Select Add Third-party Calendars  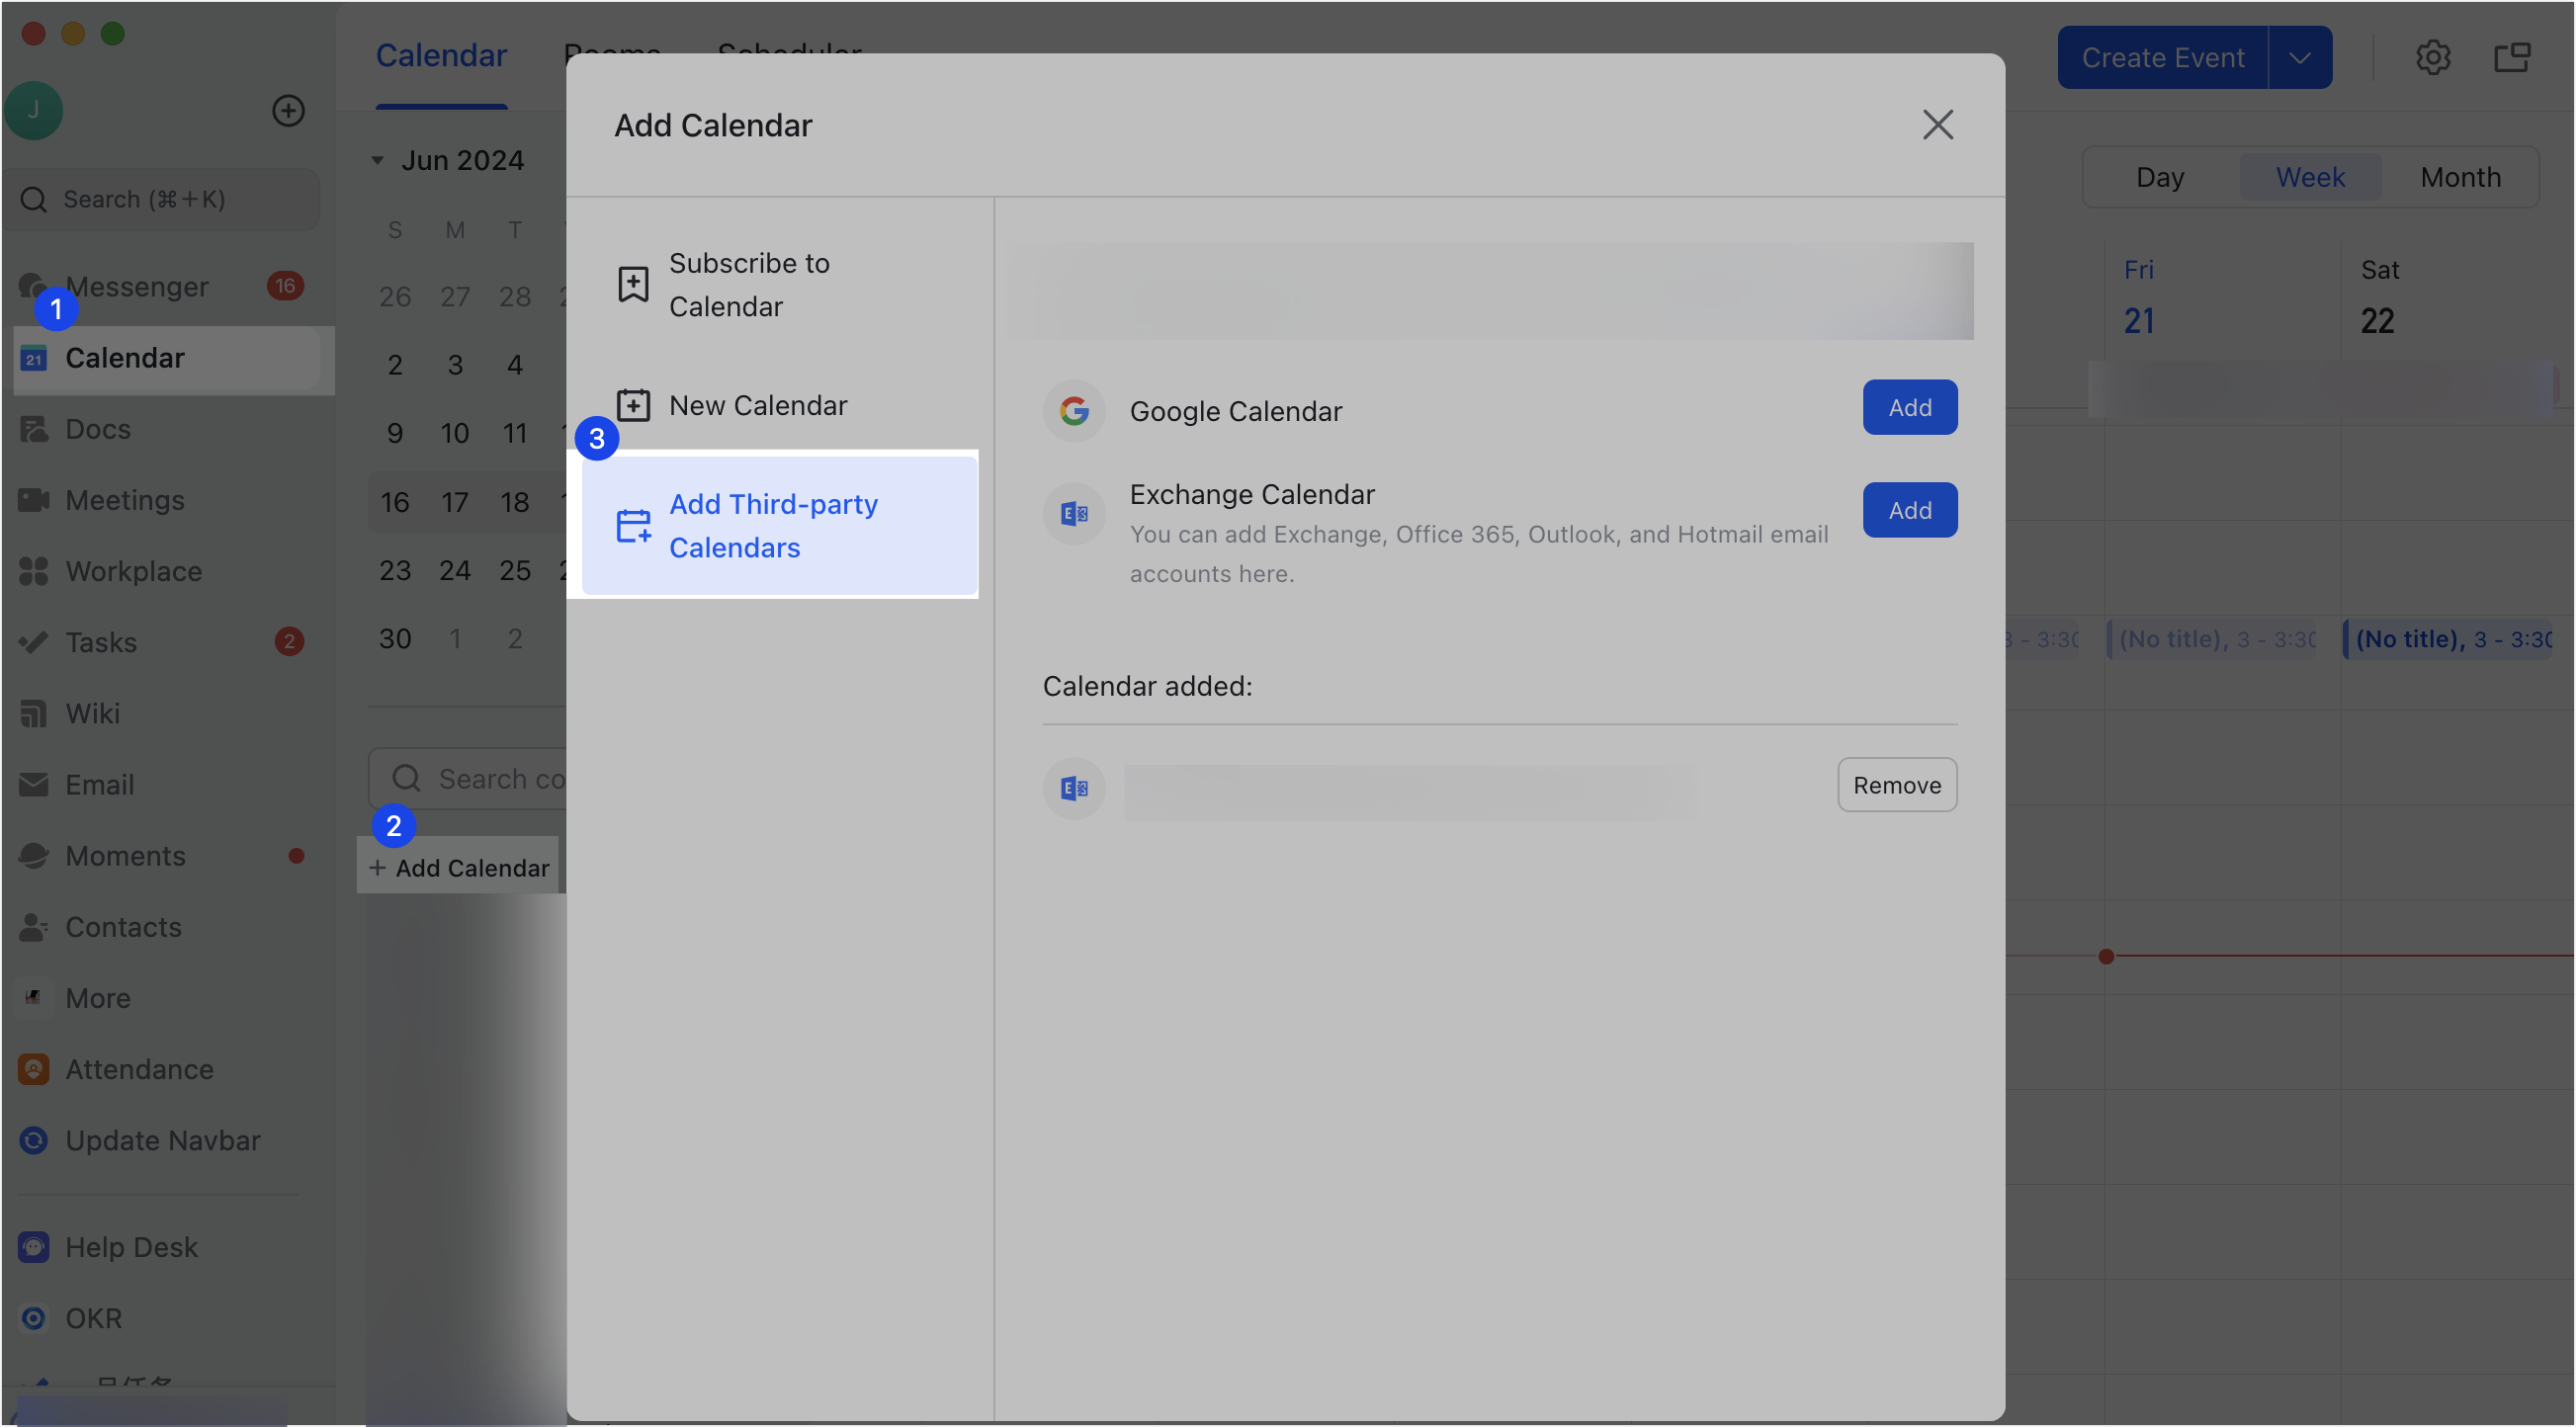[x=773, y=525]
